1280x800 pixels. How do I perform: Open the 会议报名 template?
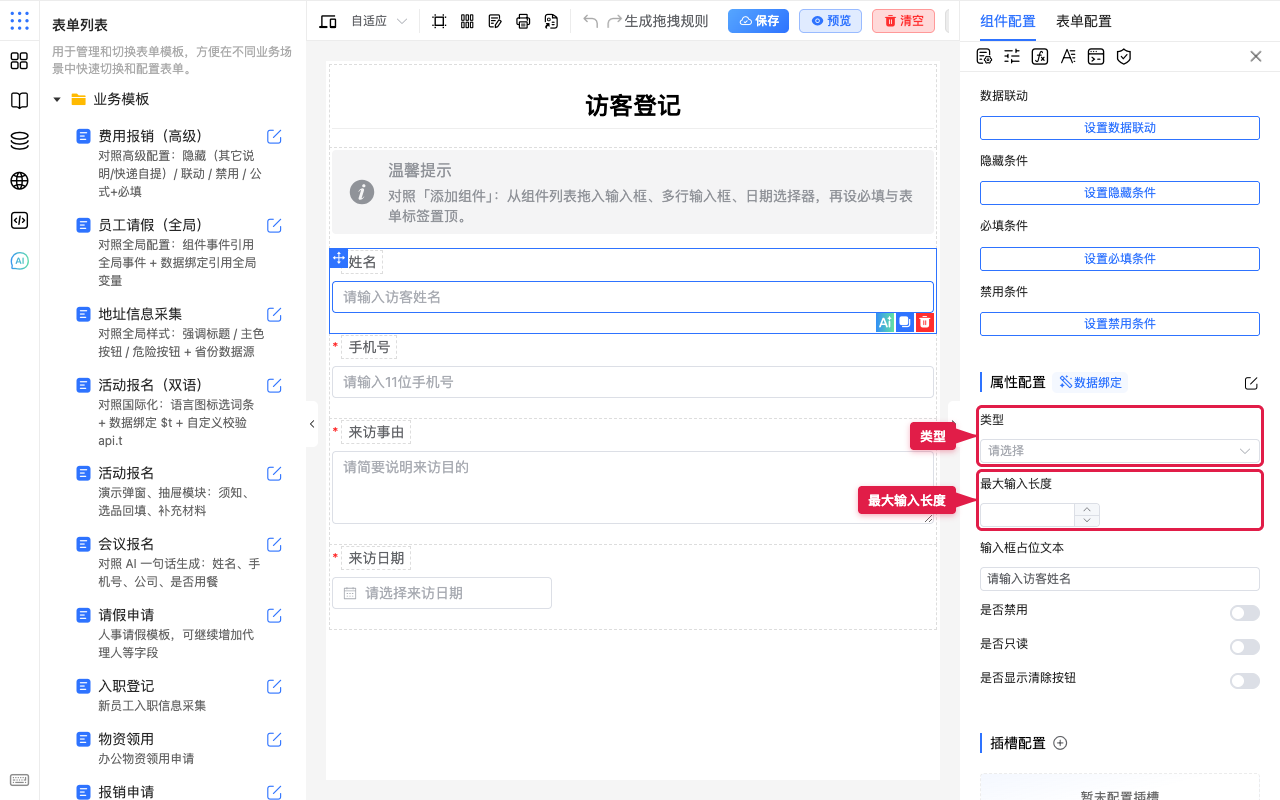pyautogui.click(x=126, y=544)
